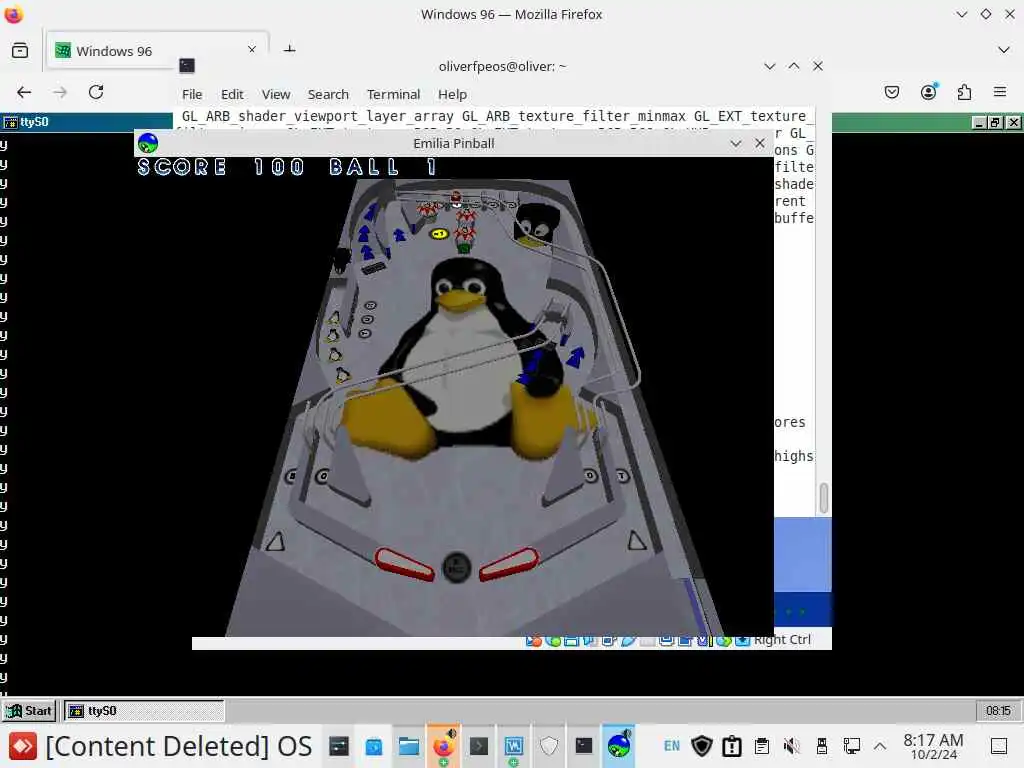Minimize terminal window with down chevron
Viewport: 1024px width, 768px height.
click(770, 66)
